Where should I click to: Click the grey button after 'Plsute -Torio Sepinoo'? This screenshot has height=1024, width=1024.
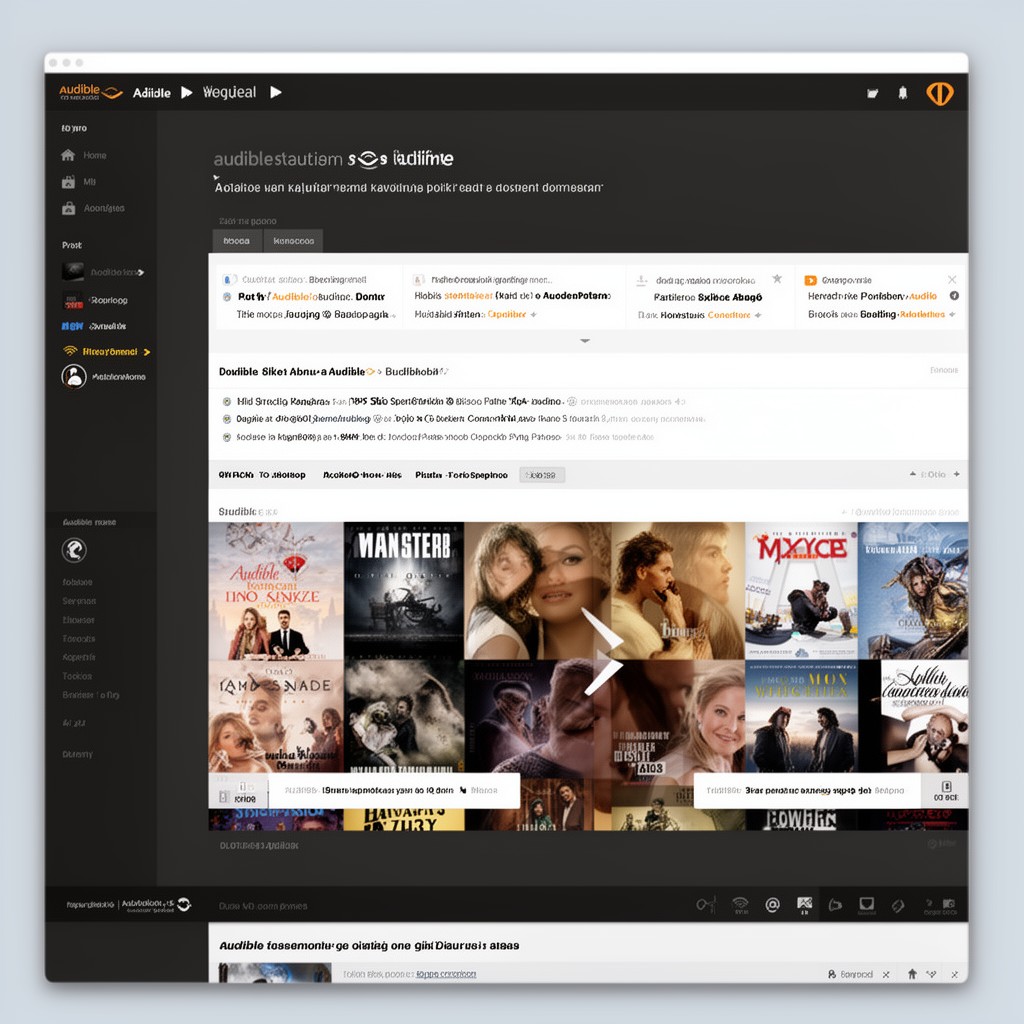[x=541, y=475]
